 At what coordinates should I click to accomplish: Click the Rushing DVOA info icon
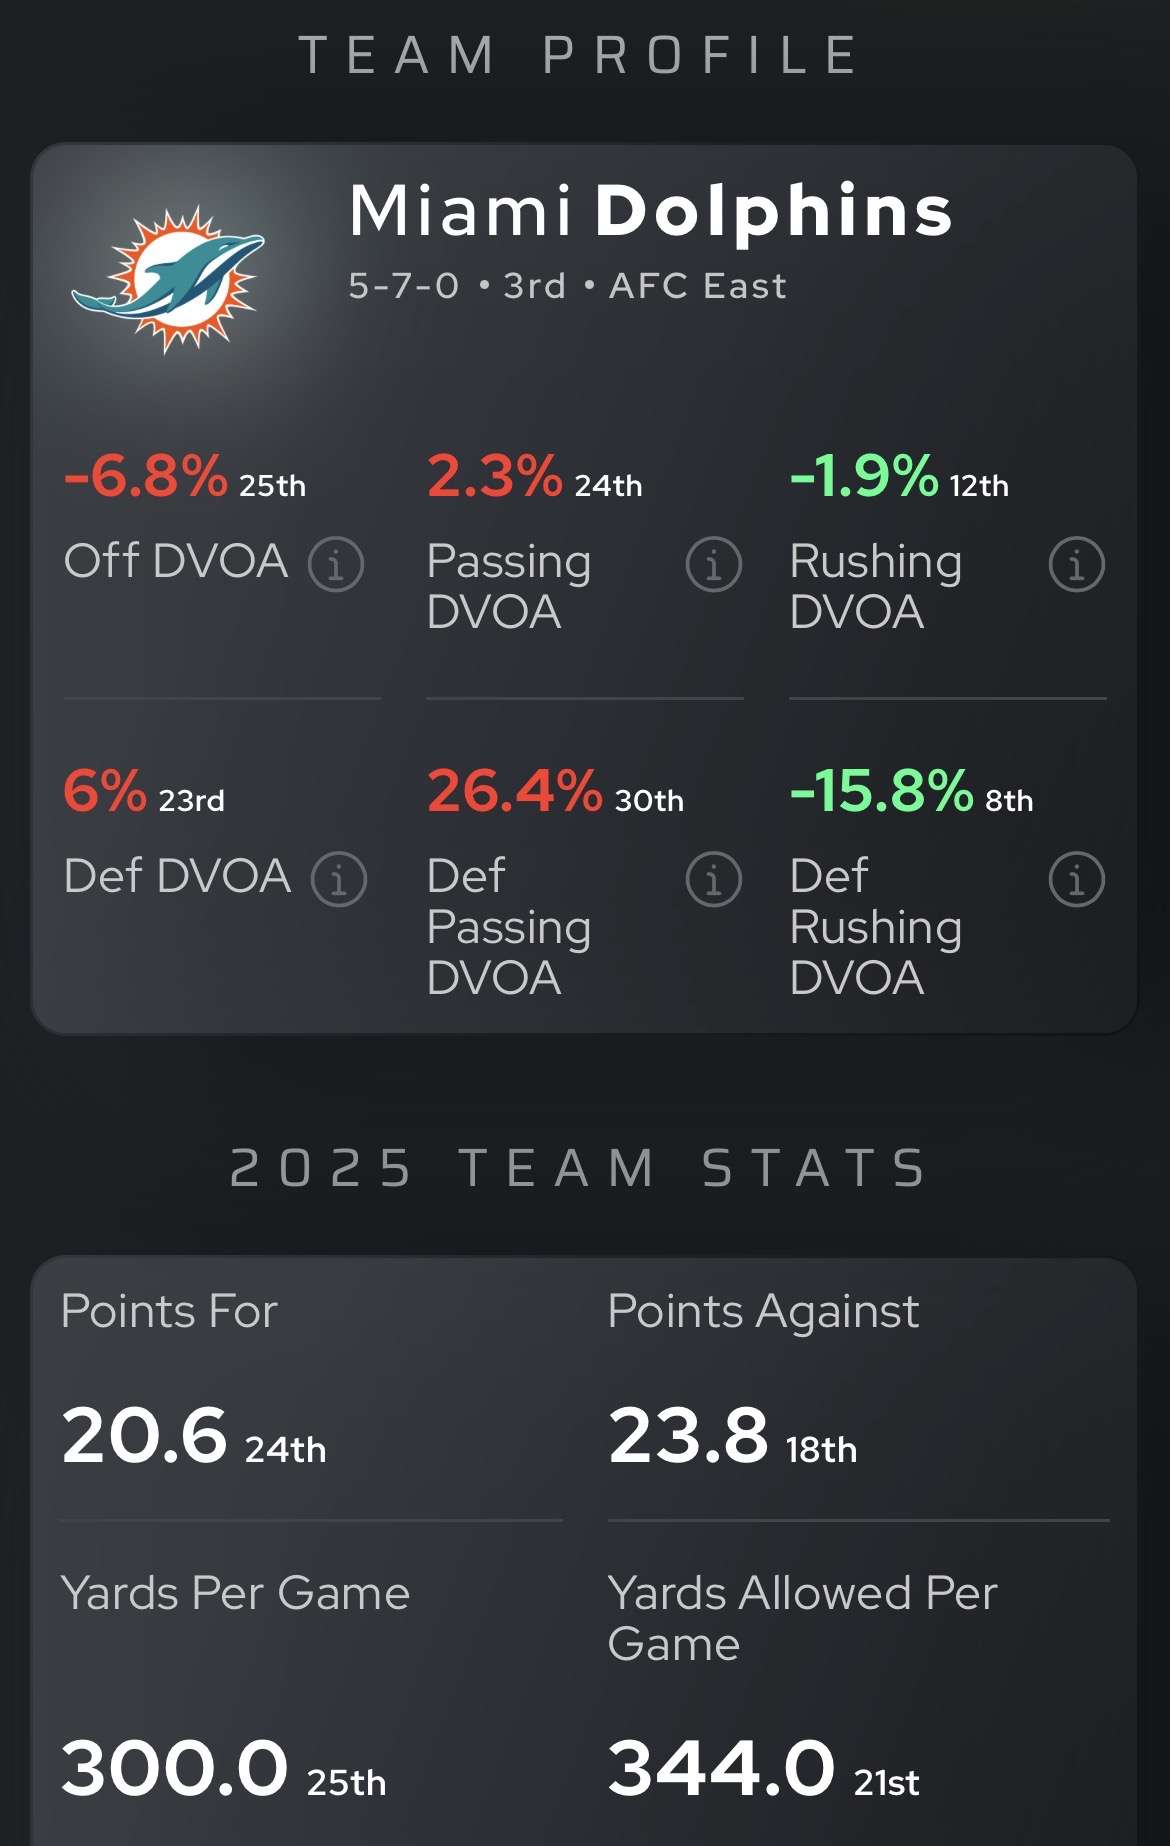click(x=1076, y=564)
